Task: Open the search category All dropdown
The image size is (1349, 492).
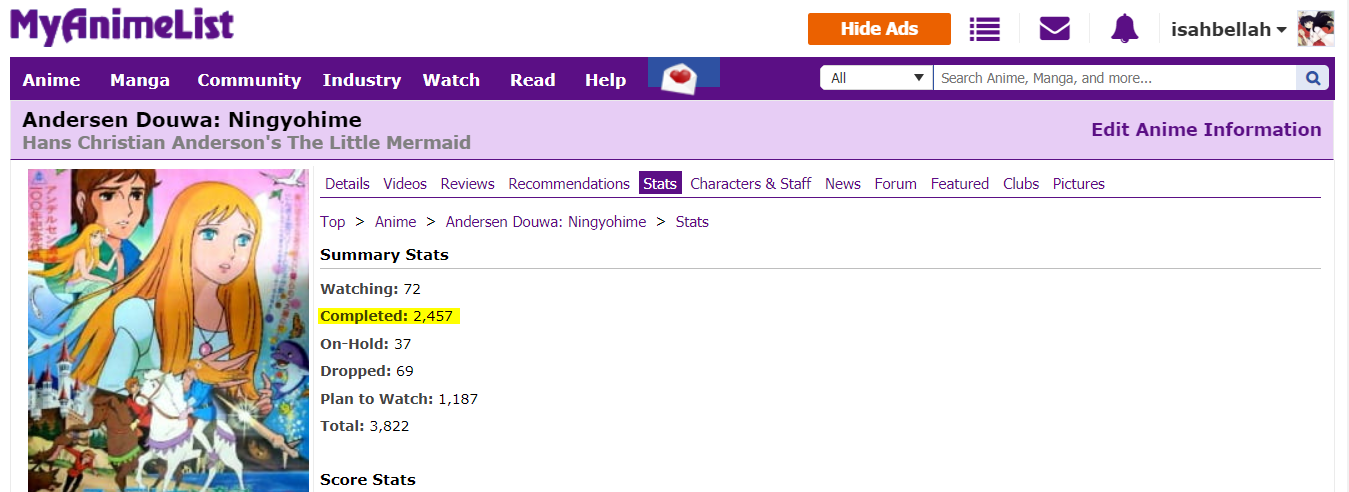Action: tap(876, 78)
